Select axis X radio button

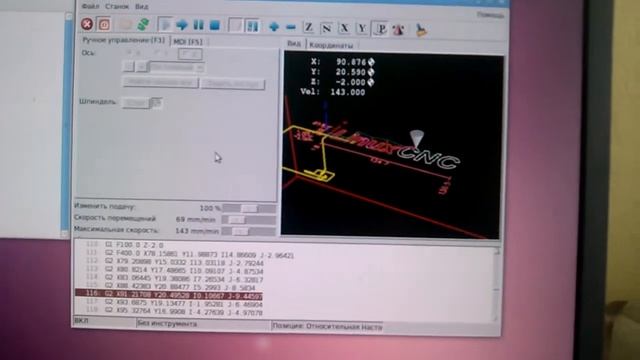(x=133, y=53)
